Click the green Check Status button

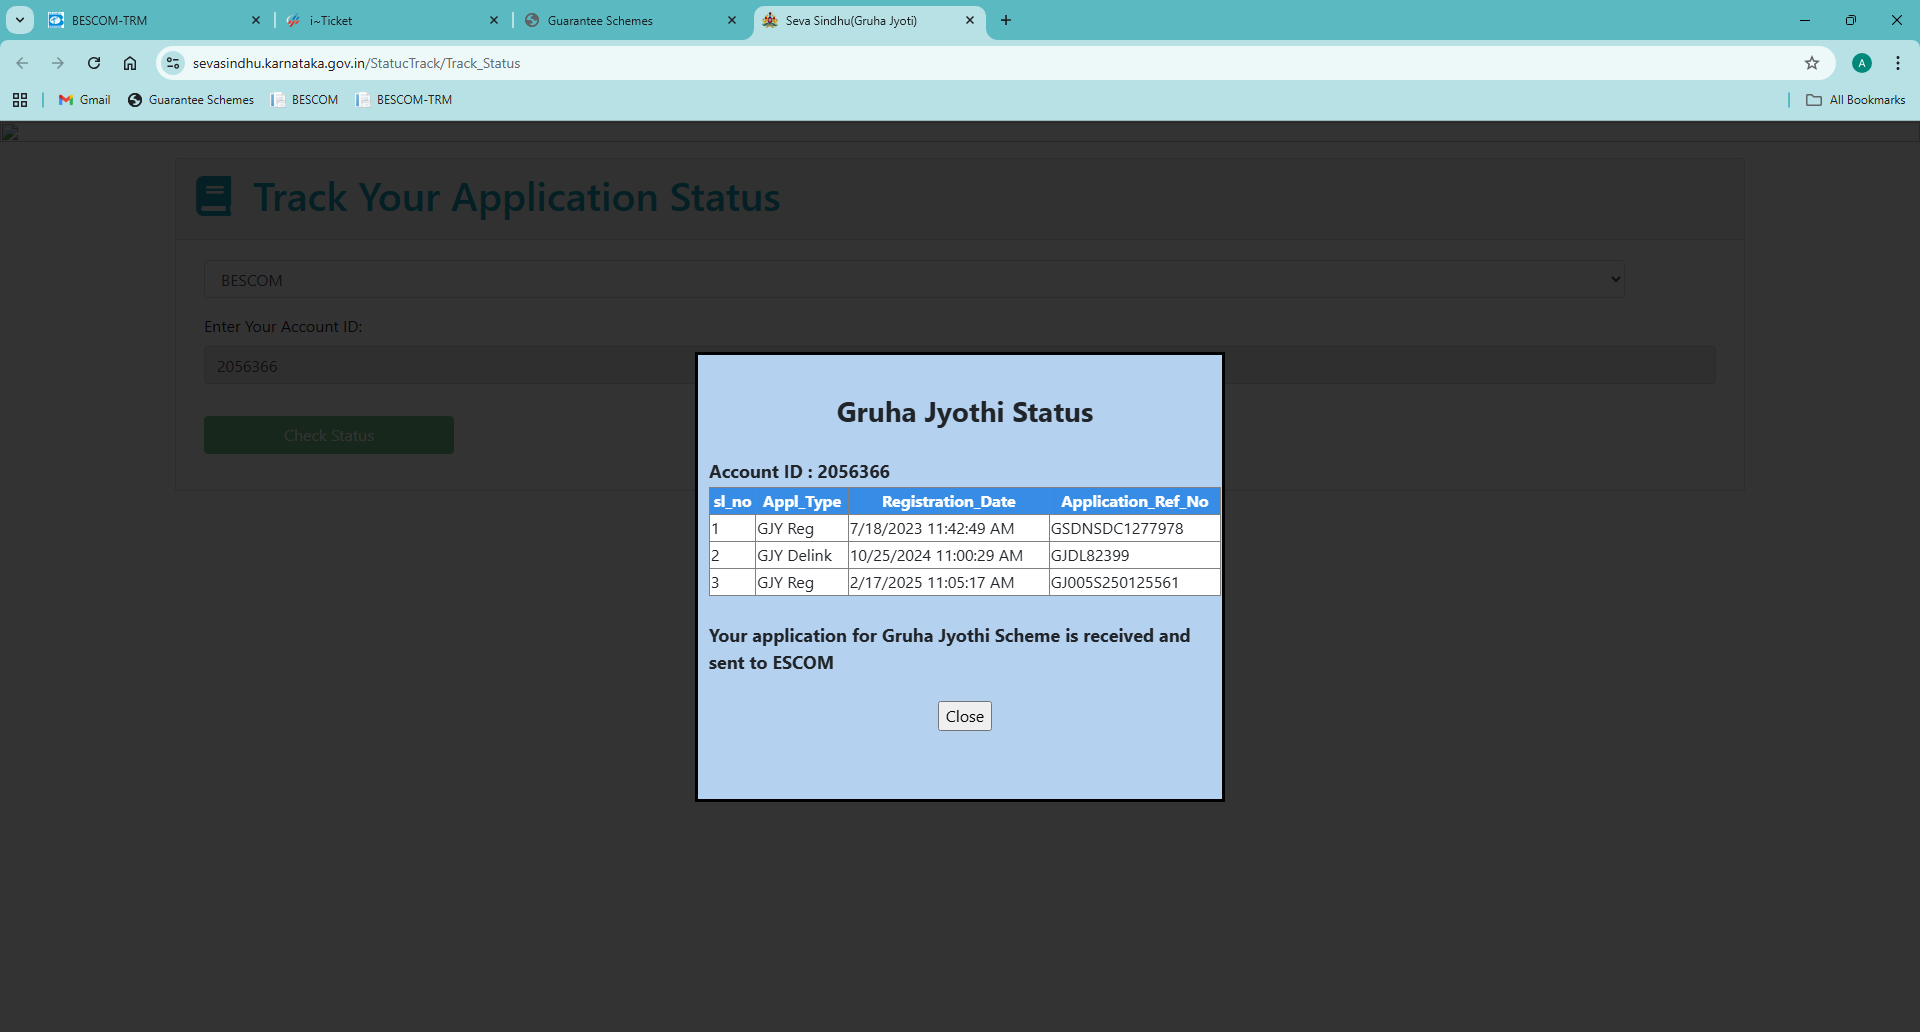coord(328,435)
